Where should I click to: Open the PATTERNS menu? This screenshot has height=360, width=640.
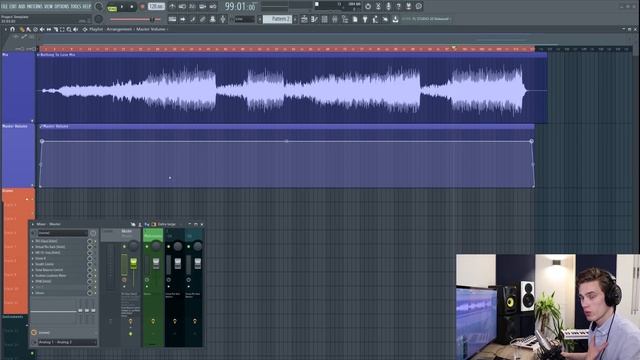(x=34, y=7)
